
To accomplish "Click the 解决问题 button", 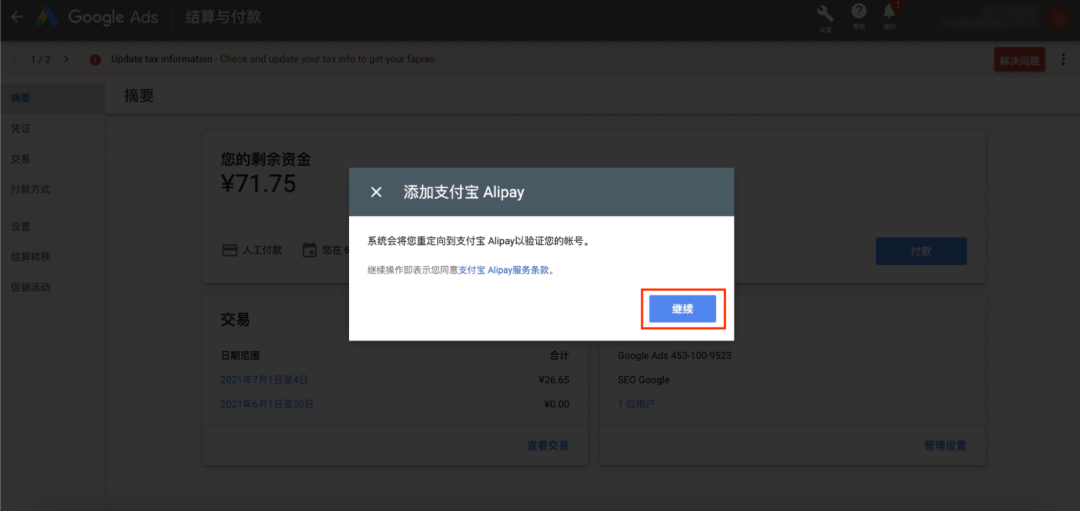I will (x=1019, y=61).
